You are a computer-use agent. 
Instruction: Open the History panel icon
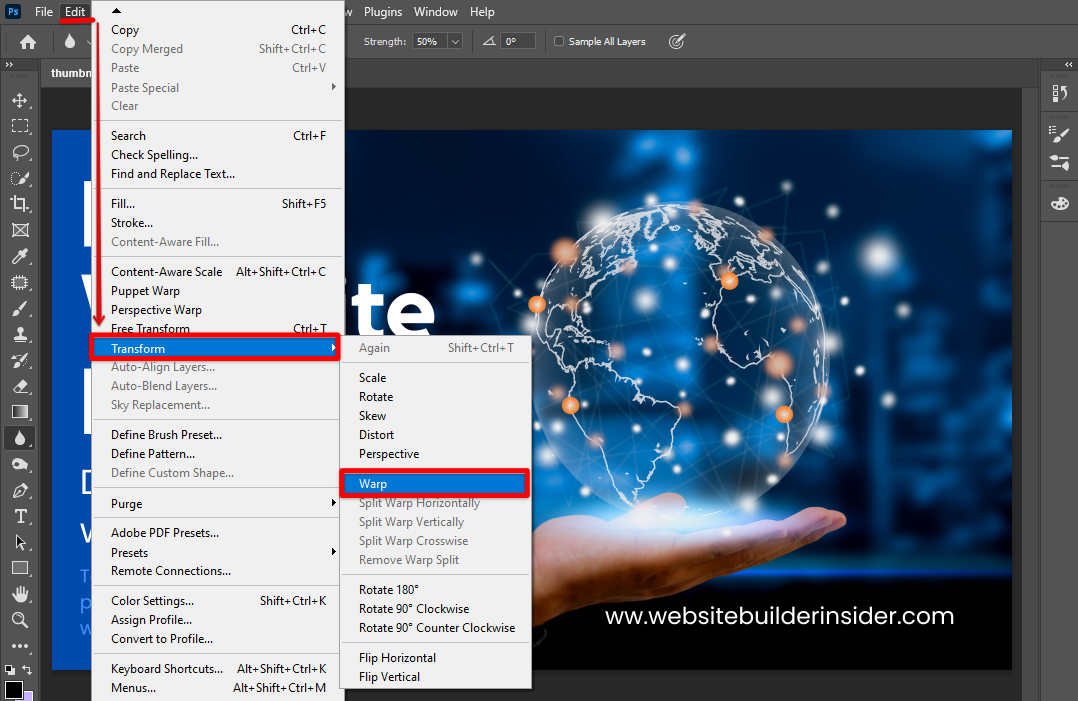pos(1059,94)
